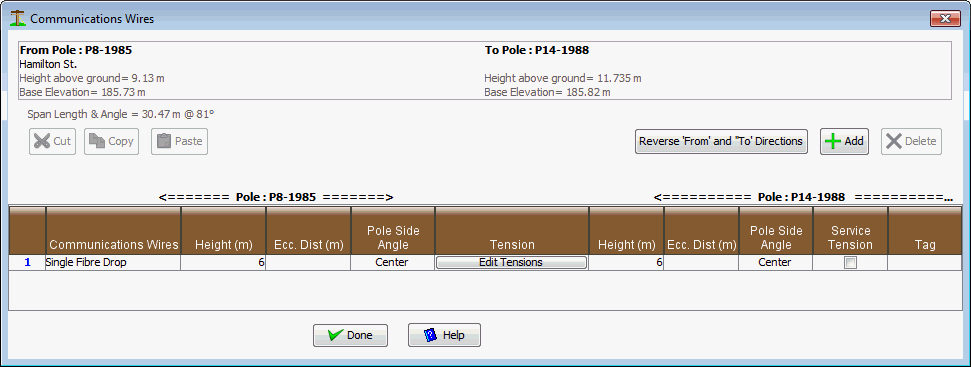Click Done to close the dialog

(x=351, y=335)
